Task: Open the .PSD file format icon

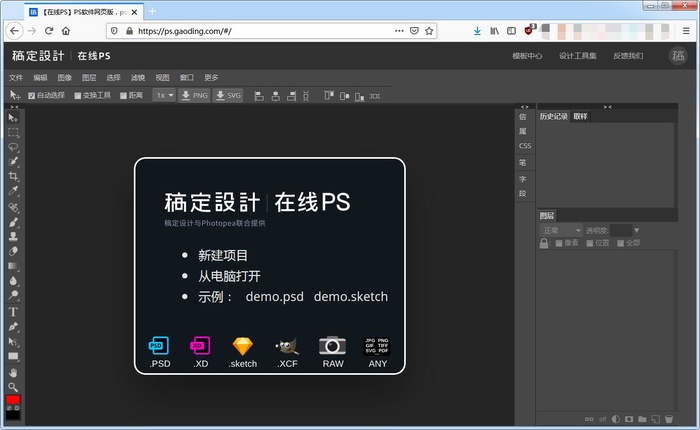Action: point(160,346)
